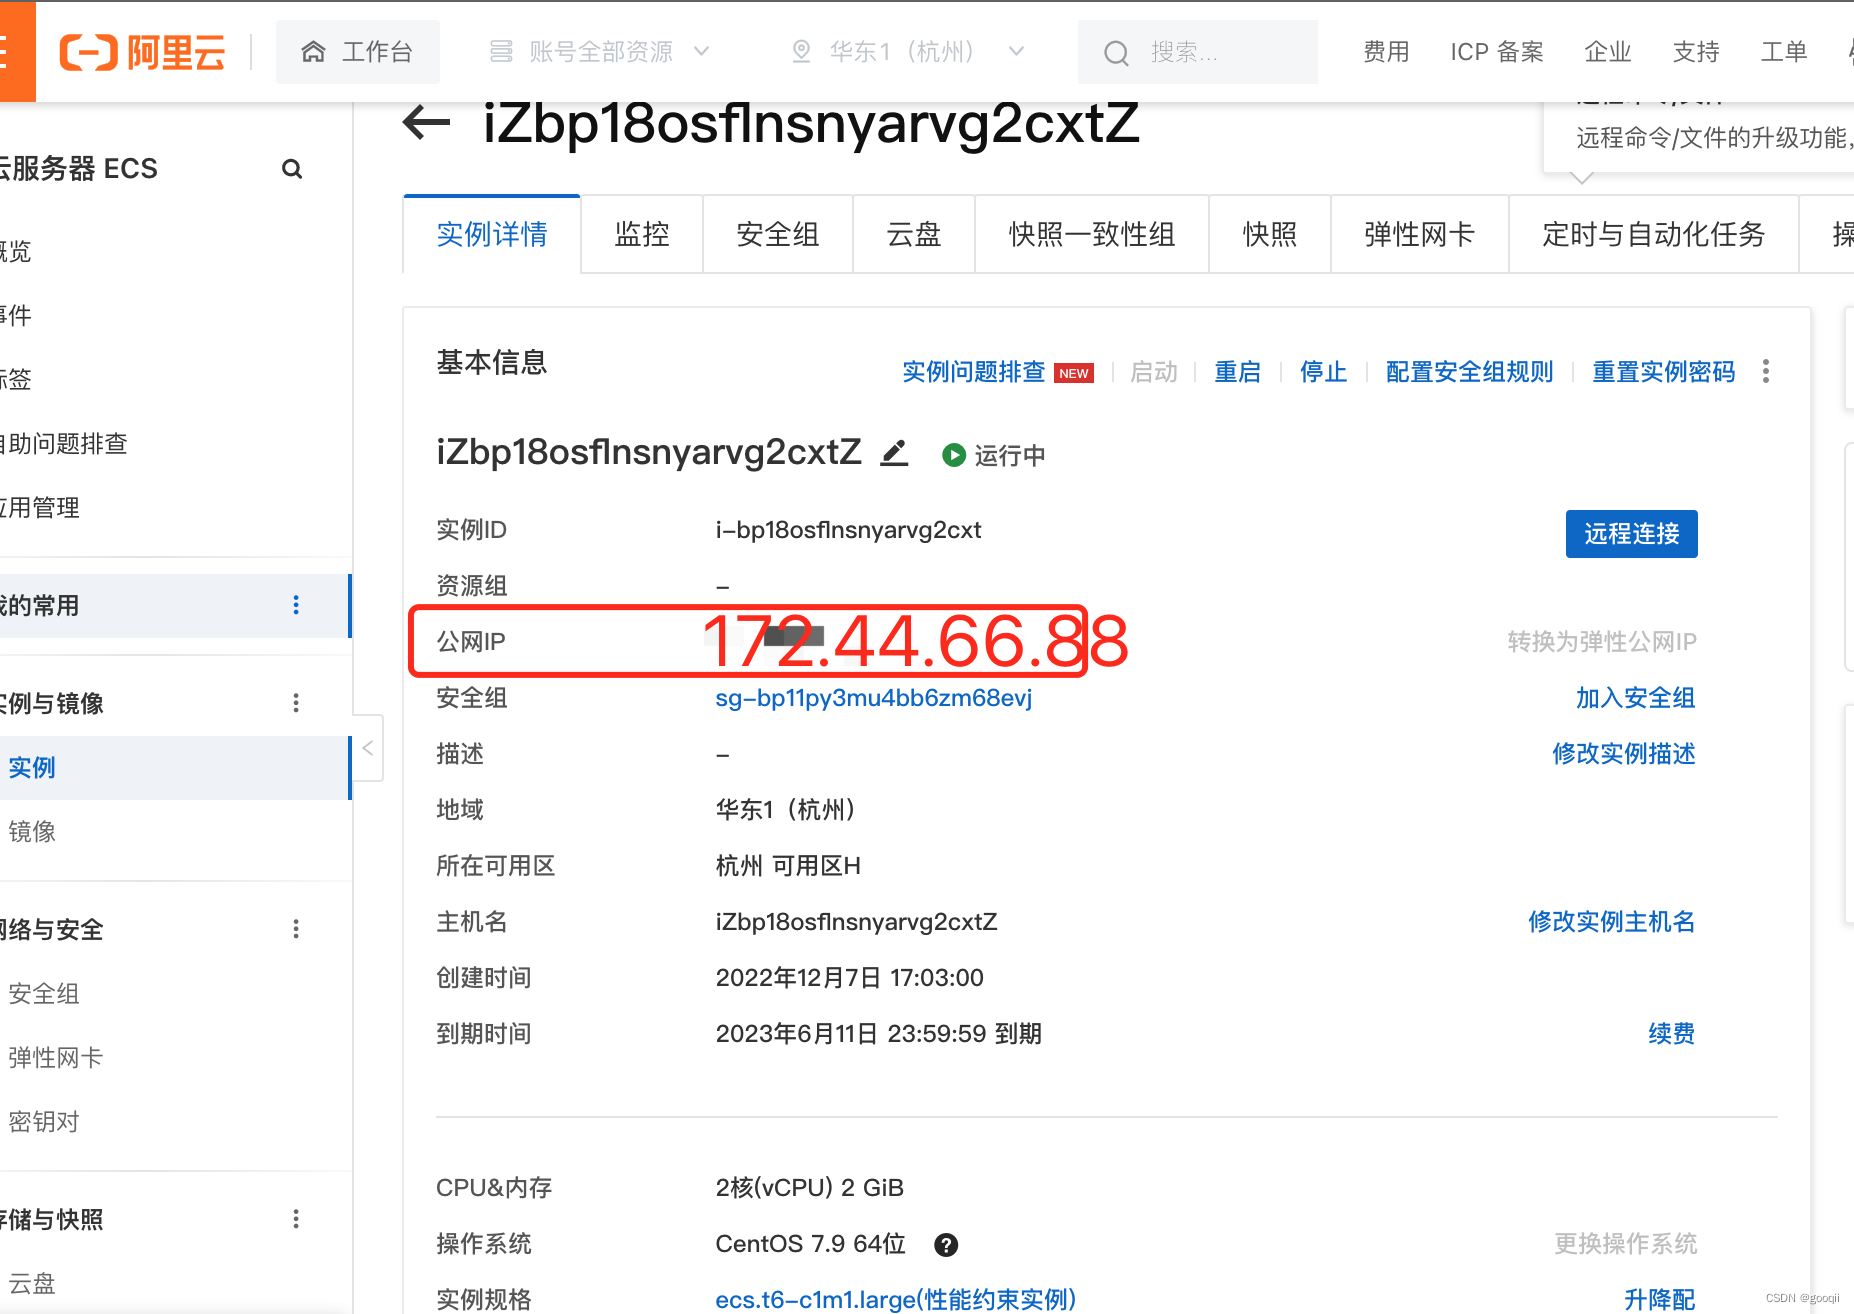Screen dimensions: 1854x1314
Task: Click the 重启 restart link
Action: (x=1237, y=372)
